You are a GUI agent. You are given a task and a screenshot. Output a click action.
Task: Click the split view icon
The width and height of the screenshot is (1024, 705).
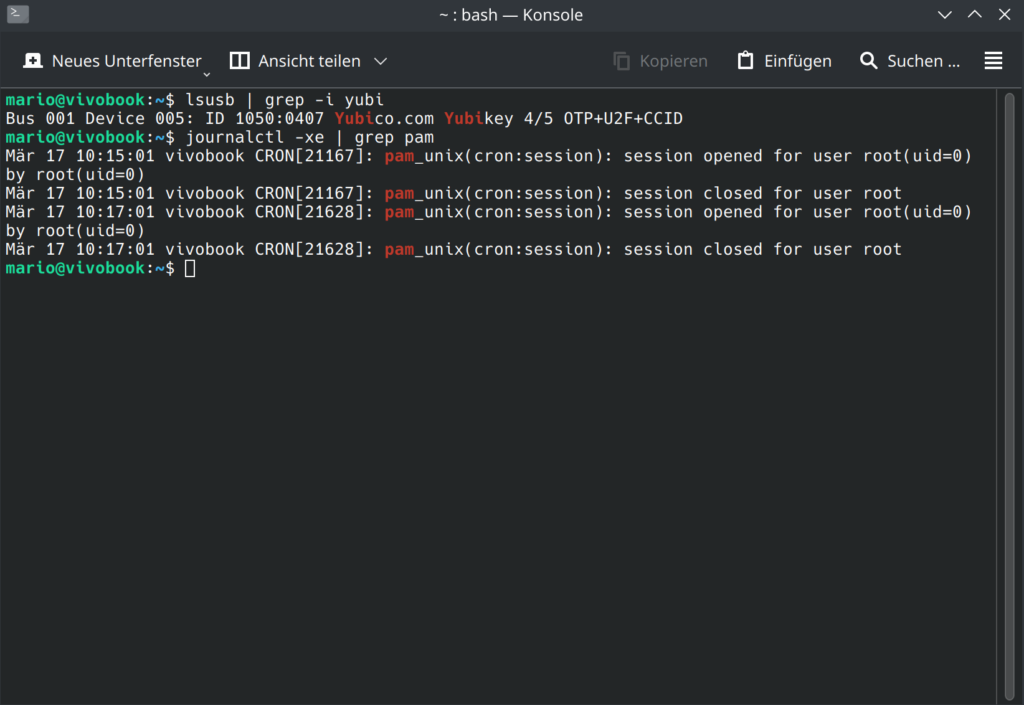[x=240, y=61]
